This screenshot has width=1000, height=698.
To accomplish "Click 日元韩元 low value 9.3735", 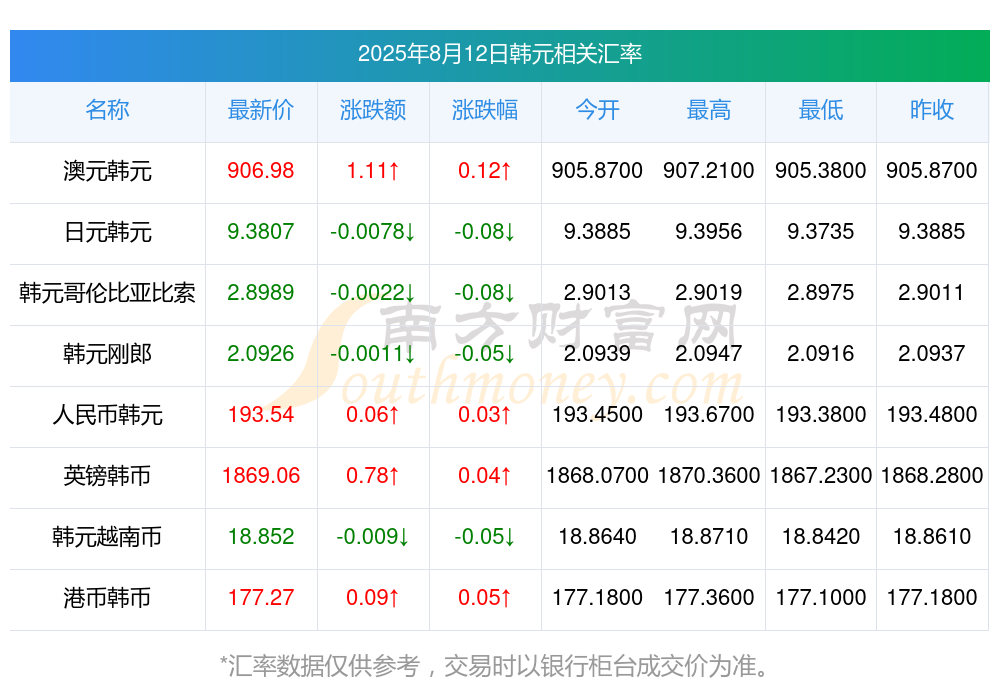I will tap(821, 232).
